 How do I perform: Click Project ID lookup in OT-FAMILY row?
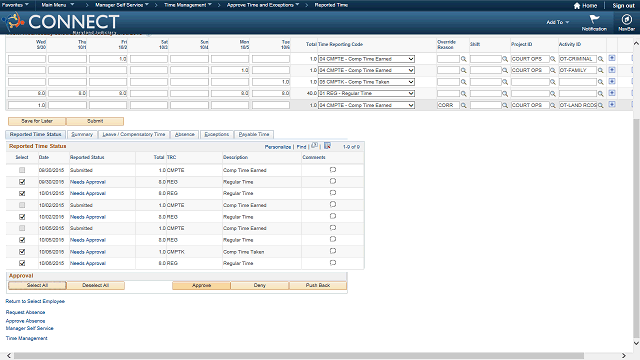[x=553, y=71]
